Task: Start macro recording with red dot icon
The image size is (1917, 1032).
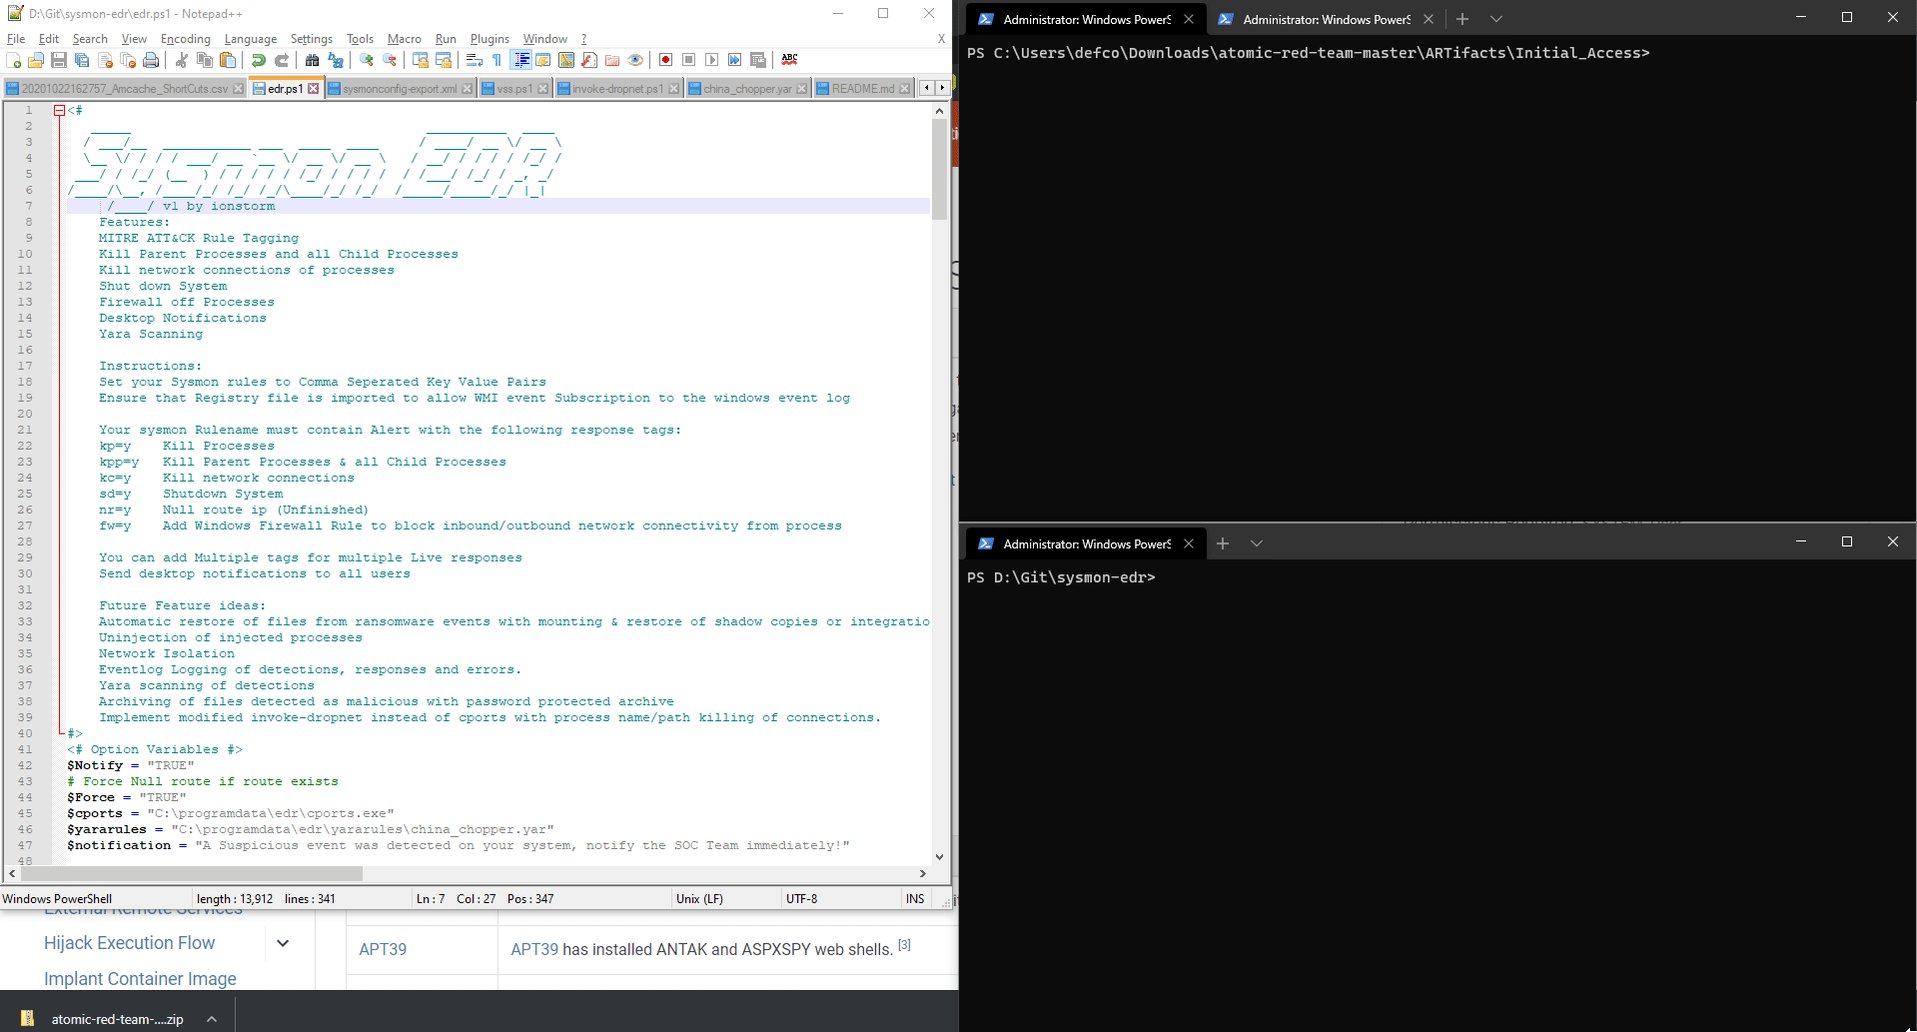Action: click(x=666, y=60)
